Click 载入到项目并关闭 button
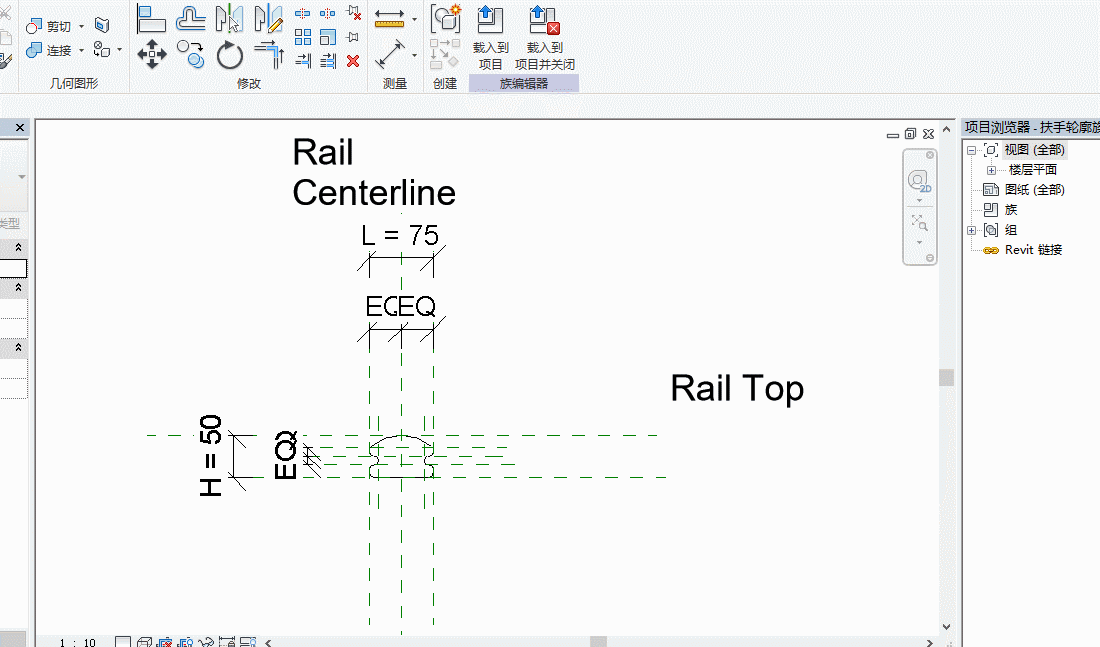 [544, 39]
